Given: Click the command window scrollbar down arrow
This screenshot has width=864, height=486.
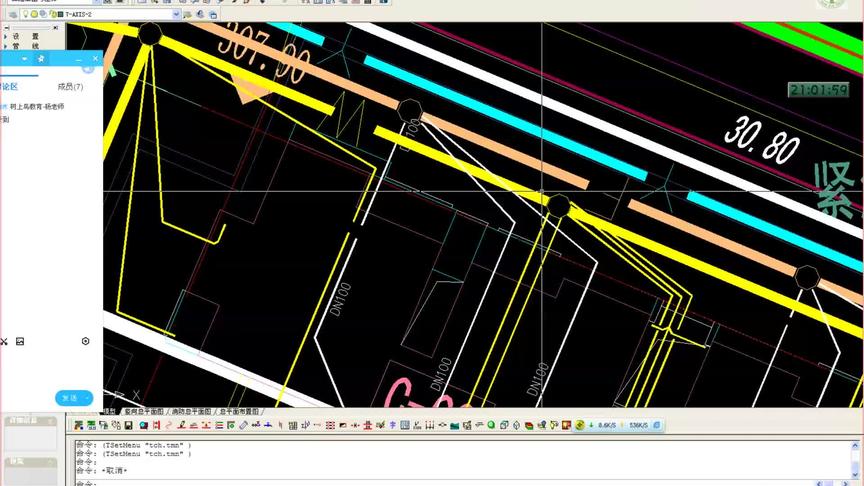Looking at the screenshot, I should coord(855,474).
